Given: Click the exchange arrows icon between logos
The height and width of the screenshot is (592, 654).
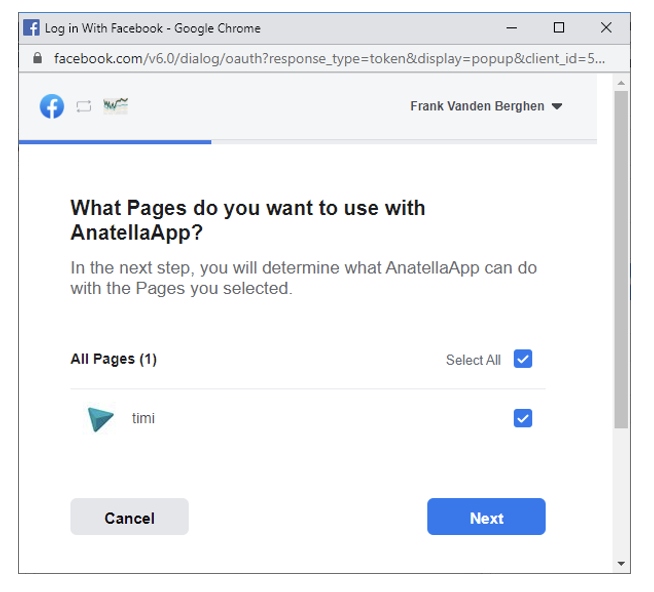Looking at the screenshot, I should pos(84,106).
